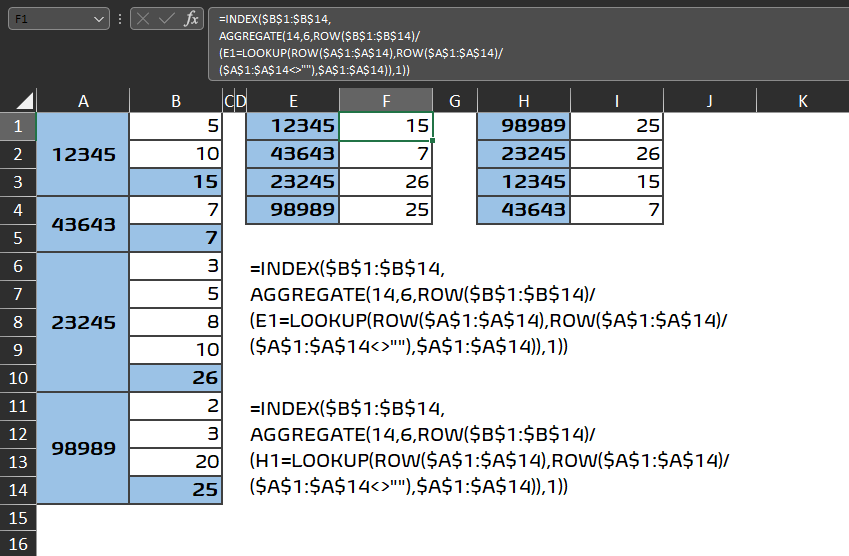Click into the Name Box showing F1
Image resolution: width=849 pixels, height=556 pixels.
(50, 19)
